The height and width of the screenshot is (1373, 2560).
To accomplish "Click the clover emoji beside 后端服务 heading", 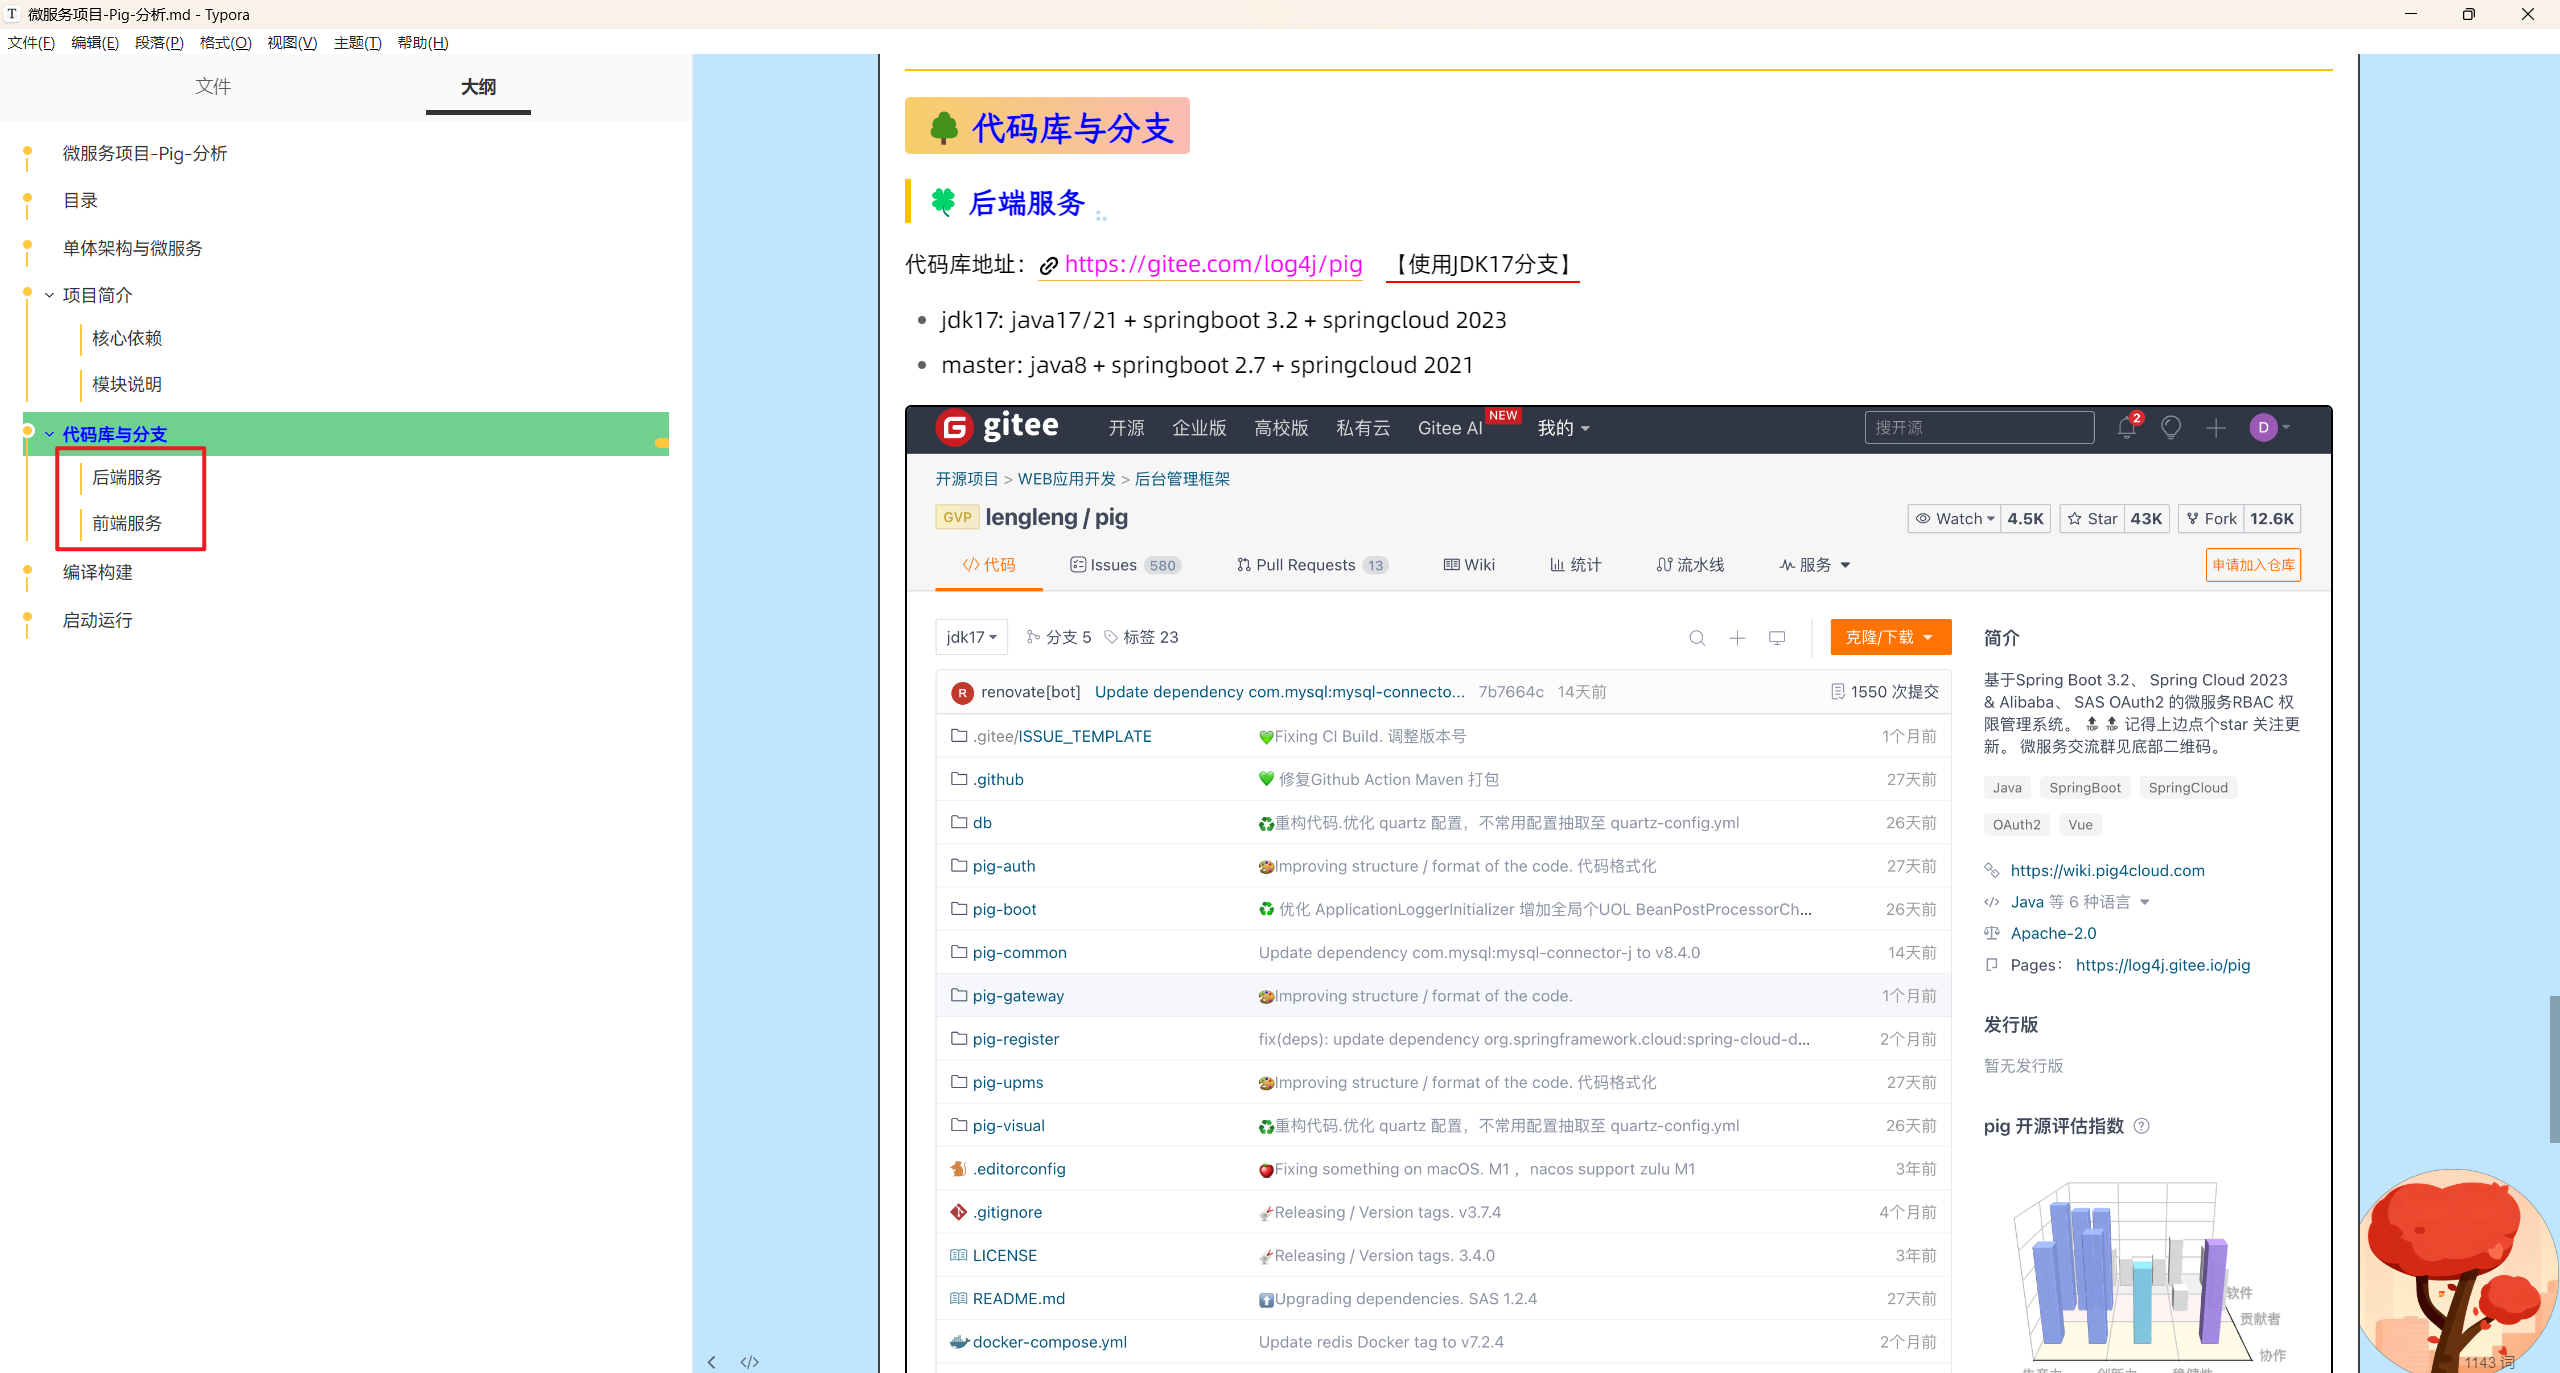I will click(943, 202).
